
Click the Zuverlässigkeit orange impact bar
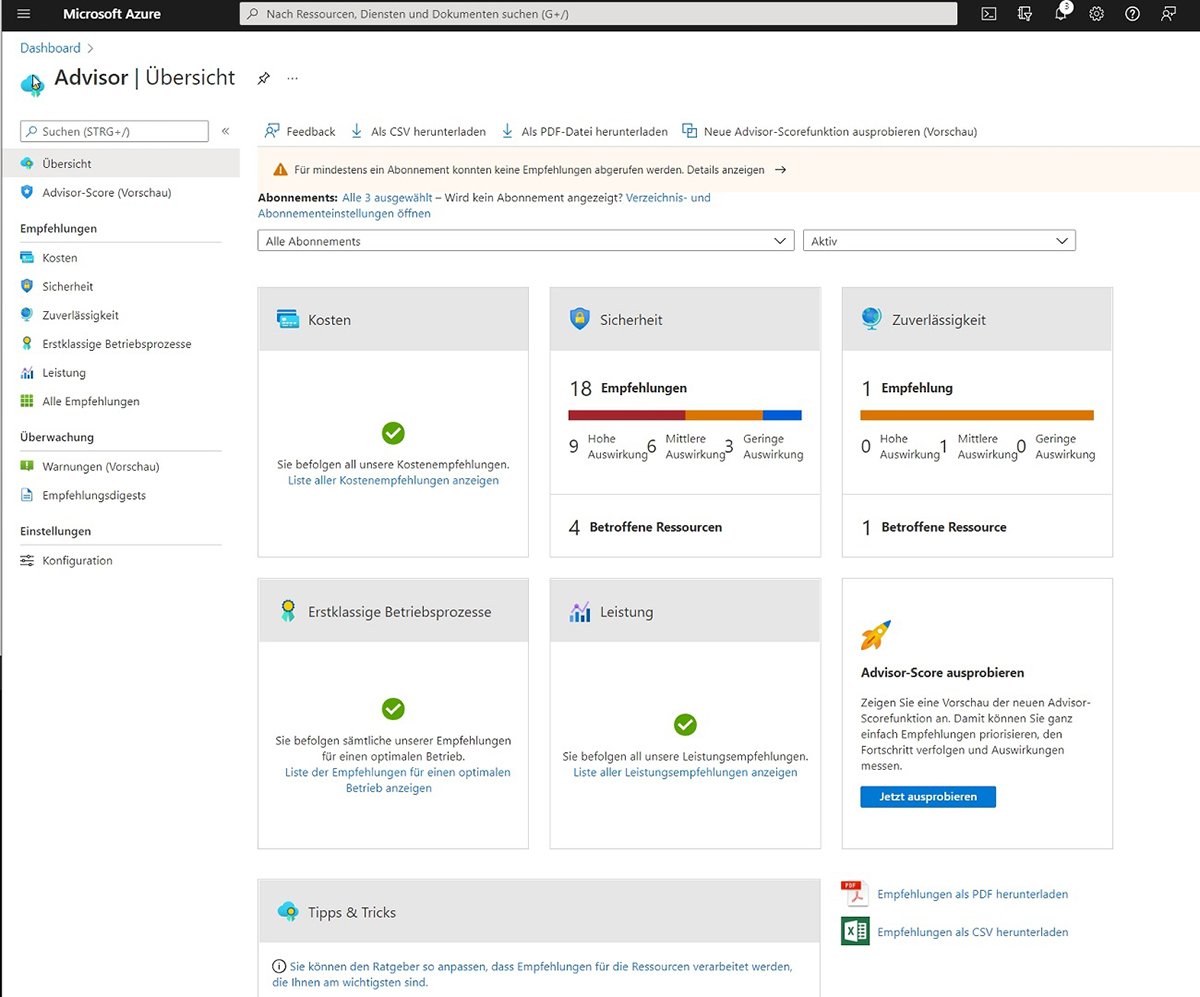(x=977, y=414)
